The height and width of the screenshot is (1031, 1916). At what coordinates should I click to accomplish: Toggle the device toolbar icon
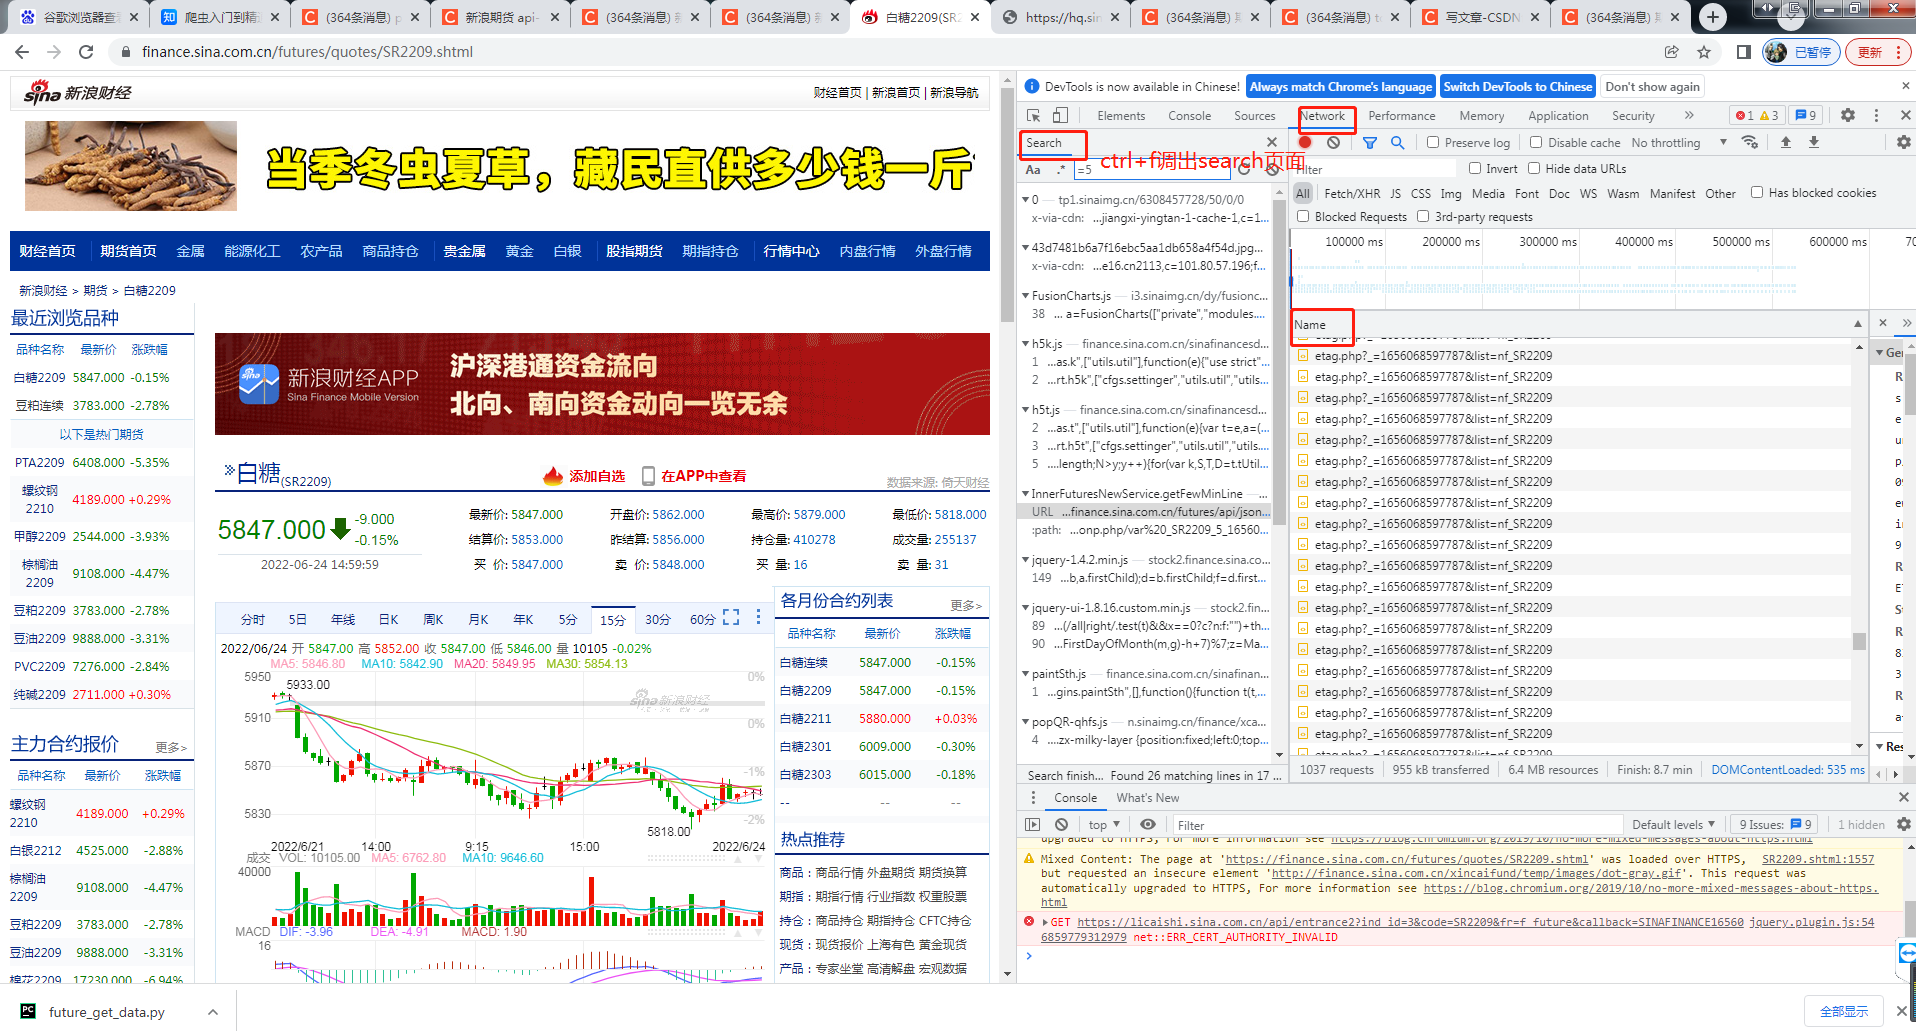(x=1060, y=116)
